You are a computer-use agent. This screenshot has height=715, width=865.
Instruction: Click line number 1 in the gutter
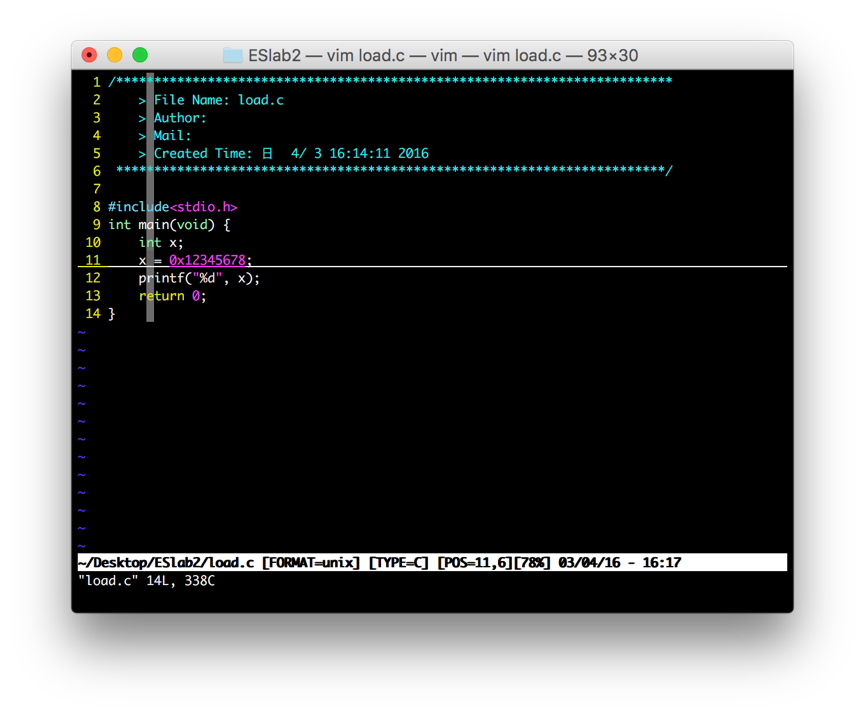pos(97,82)
